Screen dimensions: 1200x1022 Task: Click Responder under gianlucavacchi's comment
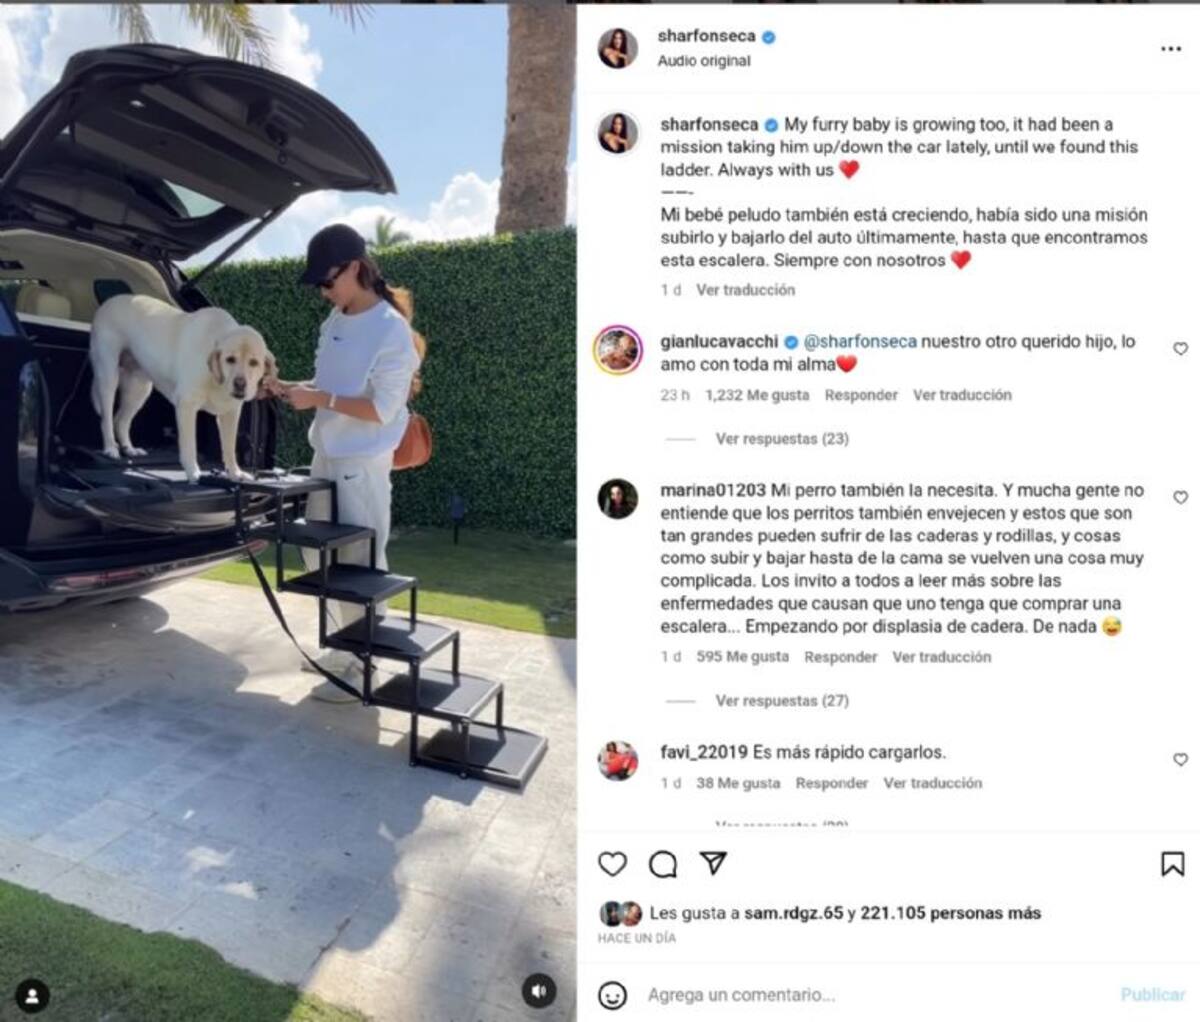pyautogui.click(x=861, y=395)
